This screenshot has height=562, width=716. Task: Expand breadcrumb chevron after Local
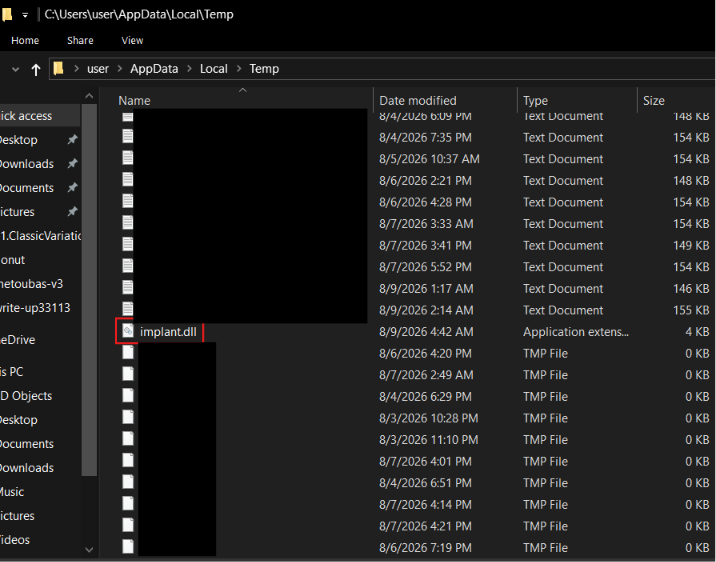point(239,69)
